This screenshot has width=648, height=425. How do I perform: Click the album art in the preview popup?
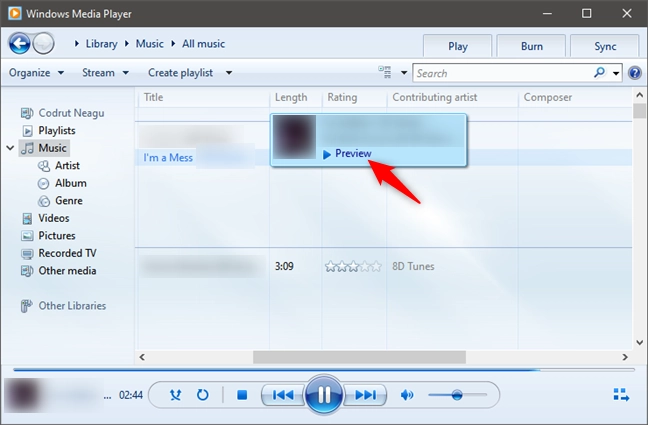tap(294, 137)
